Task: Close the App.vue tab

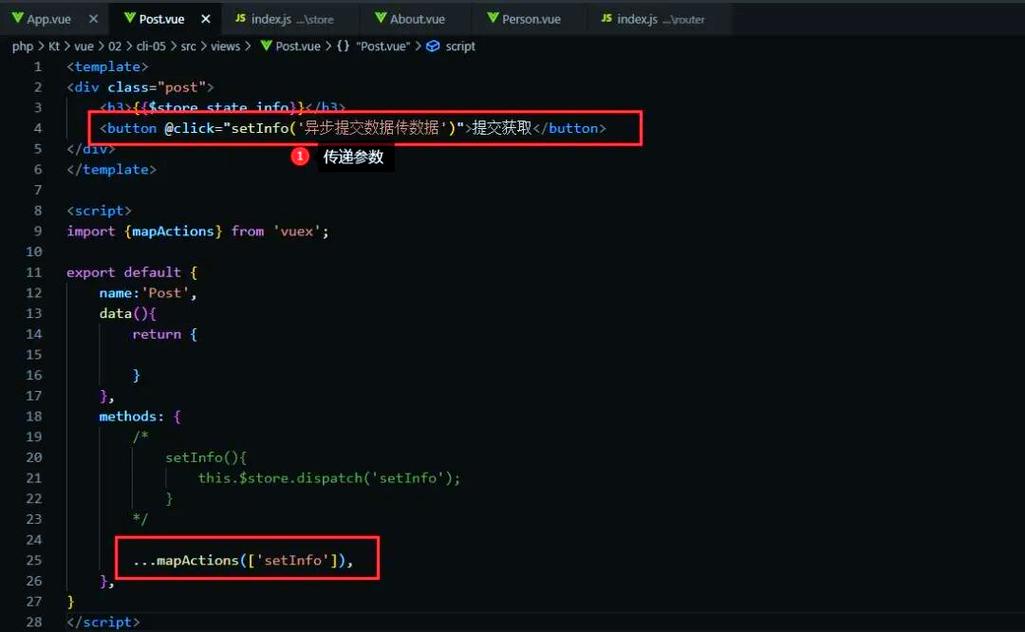Action: click(x=93, y=19)
